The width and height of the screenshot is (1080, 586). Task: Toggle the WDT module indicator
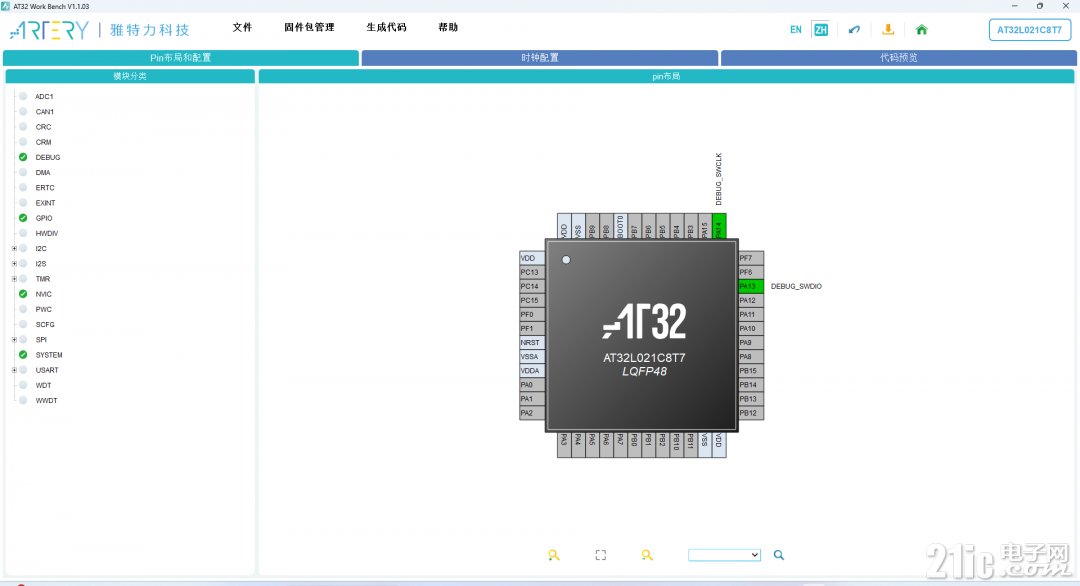tap(23, 385)
